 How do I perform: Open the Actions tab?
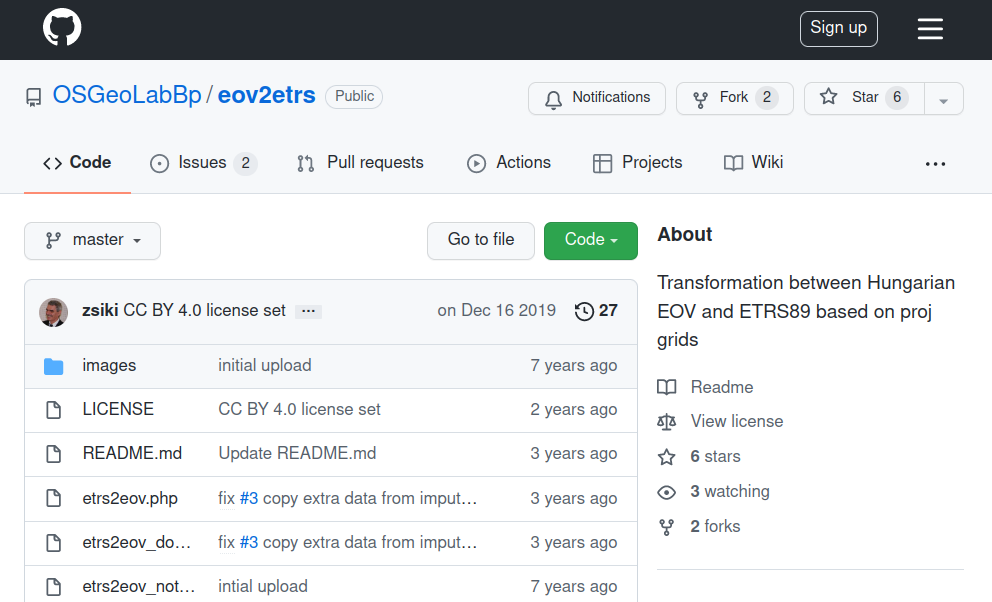coord(509,163)
